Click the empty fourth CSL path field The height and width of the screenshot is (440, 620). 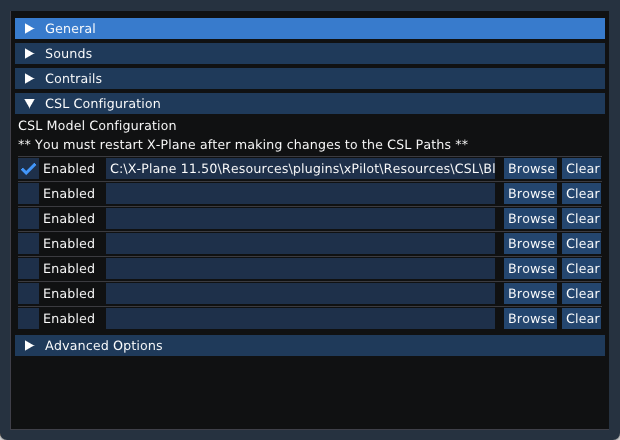click(x=300, y=244)
